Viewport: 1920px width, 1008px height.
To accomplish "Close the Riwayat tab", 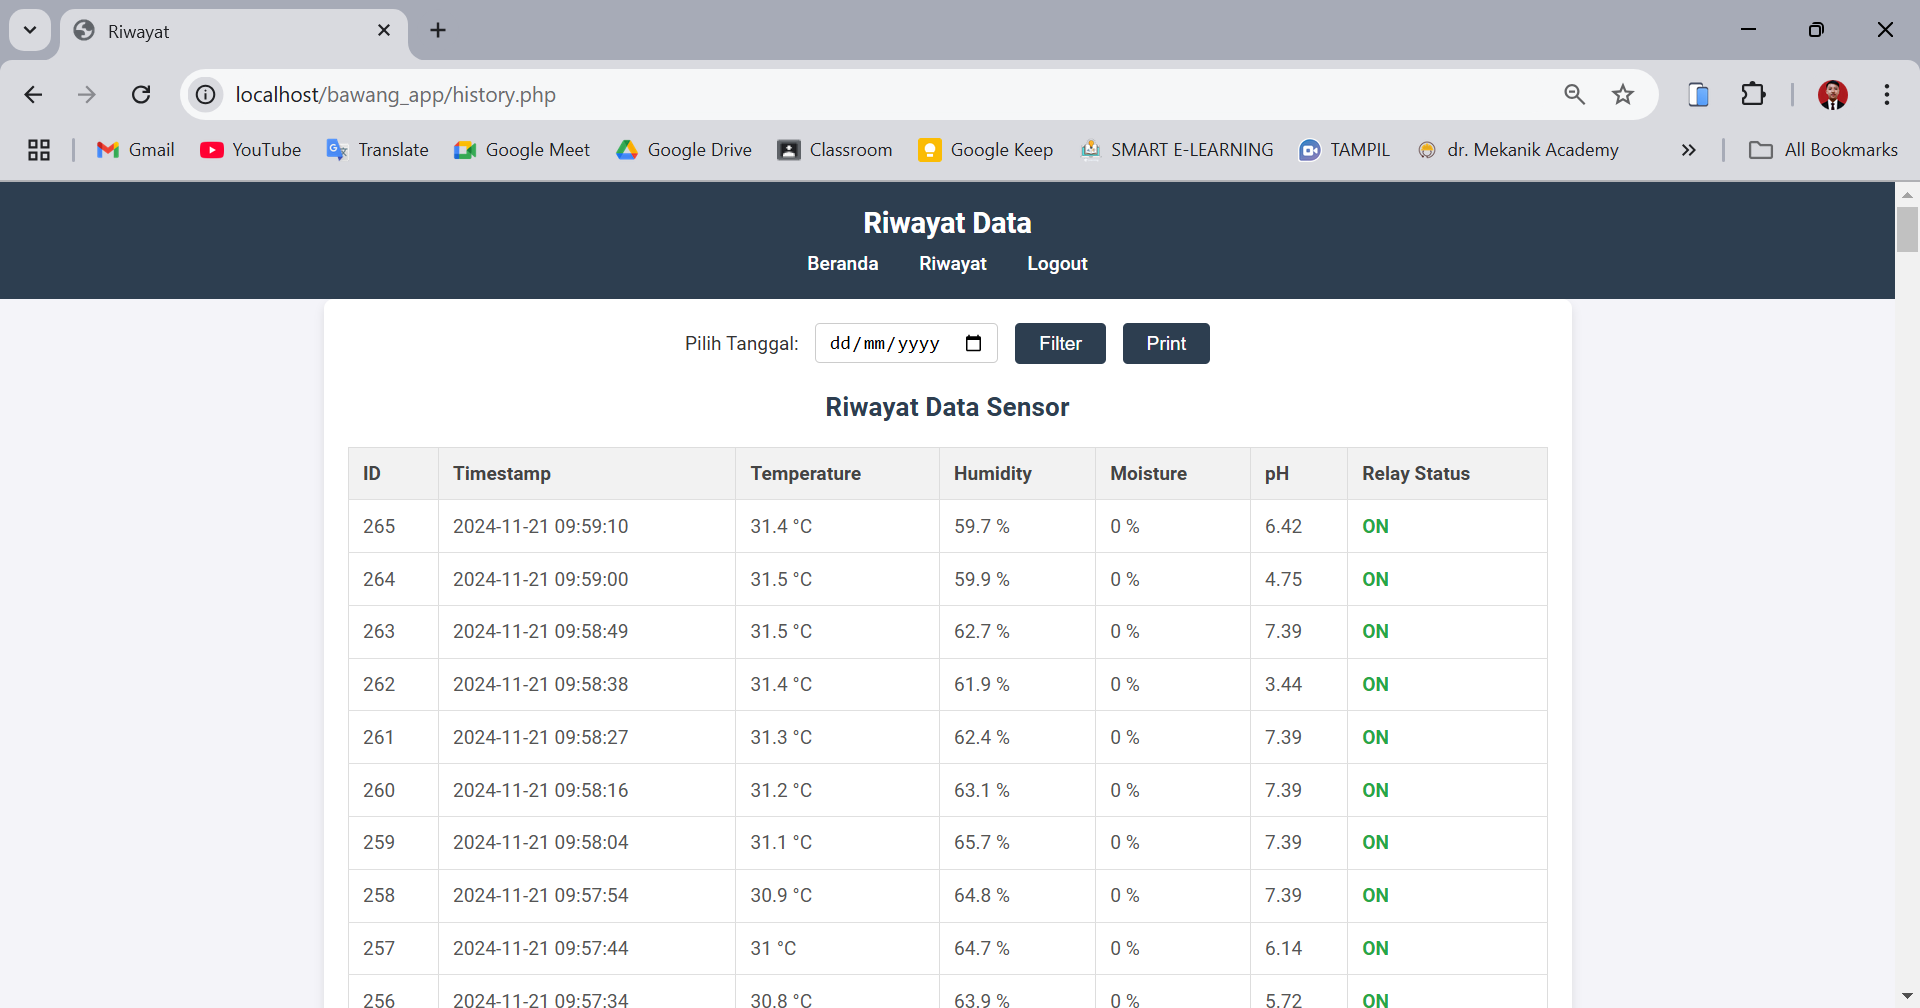I will (x=384, y=31).
